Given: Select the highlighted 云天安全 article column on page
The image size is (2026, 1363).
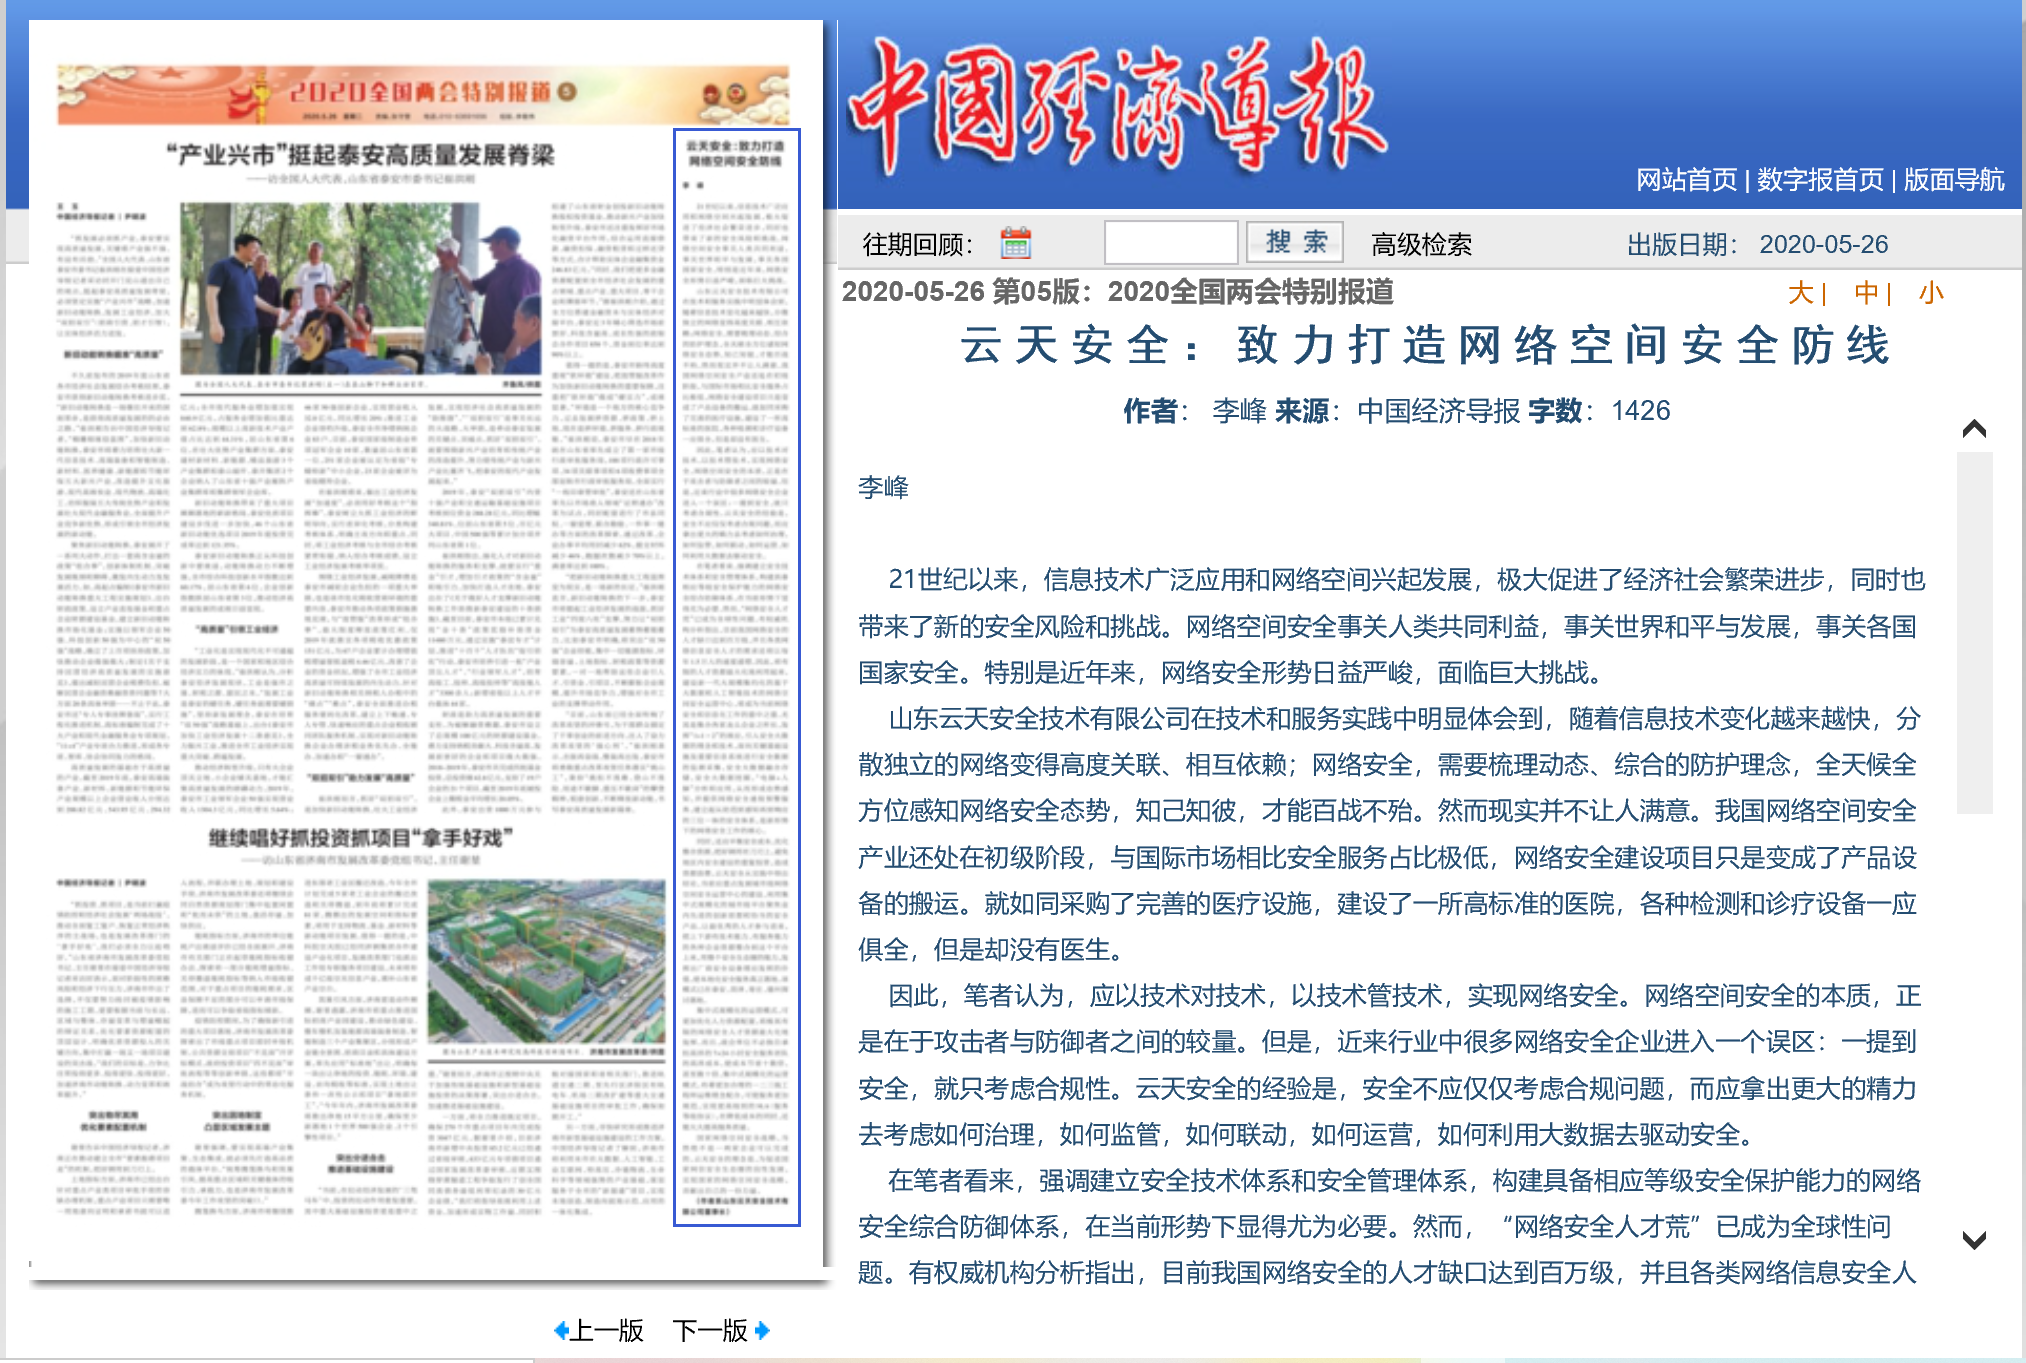Looking at the screenshot, I should point(737,676).
